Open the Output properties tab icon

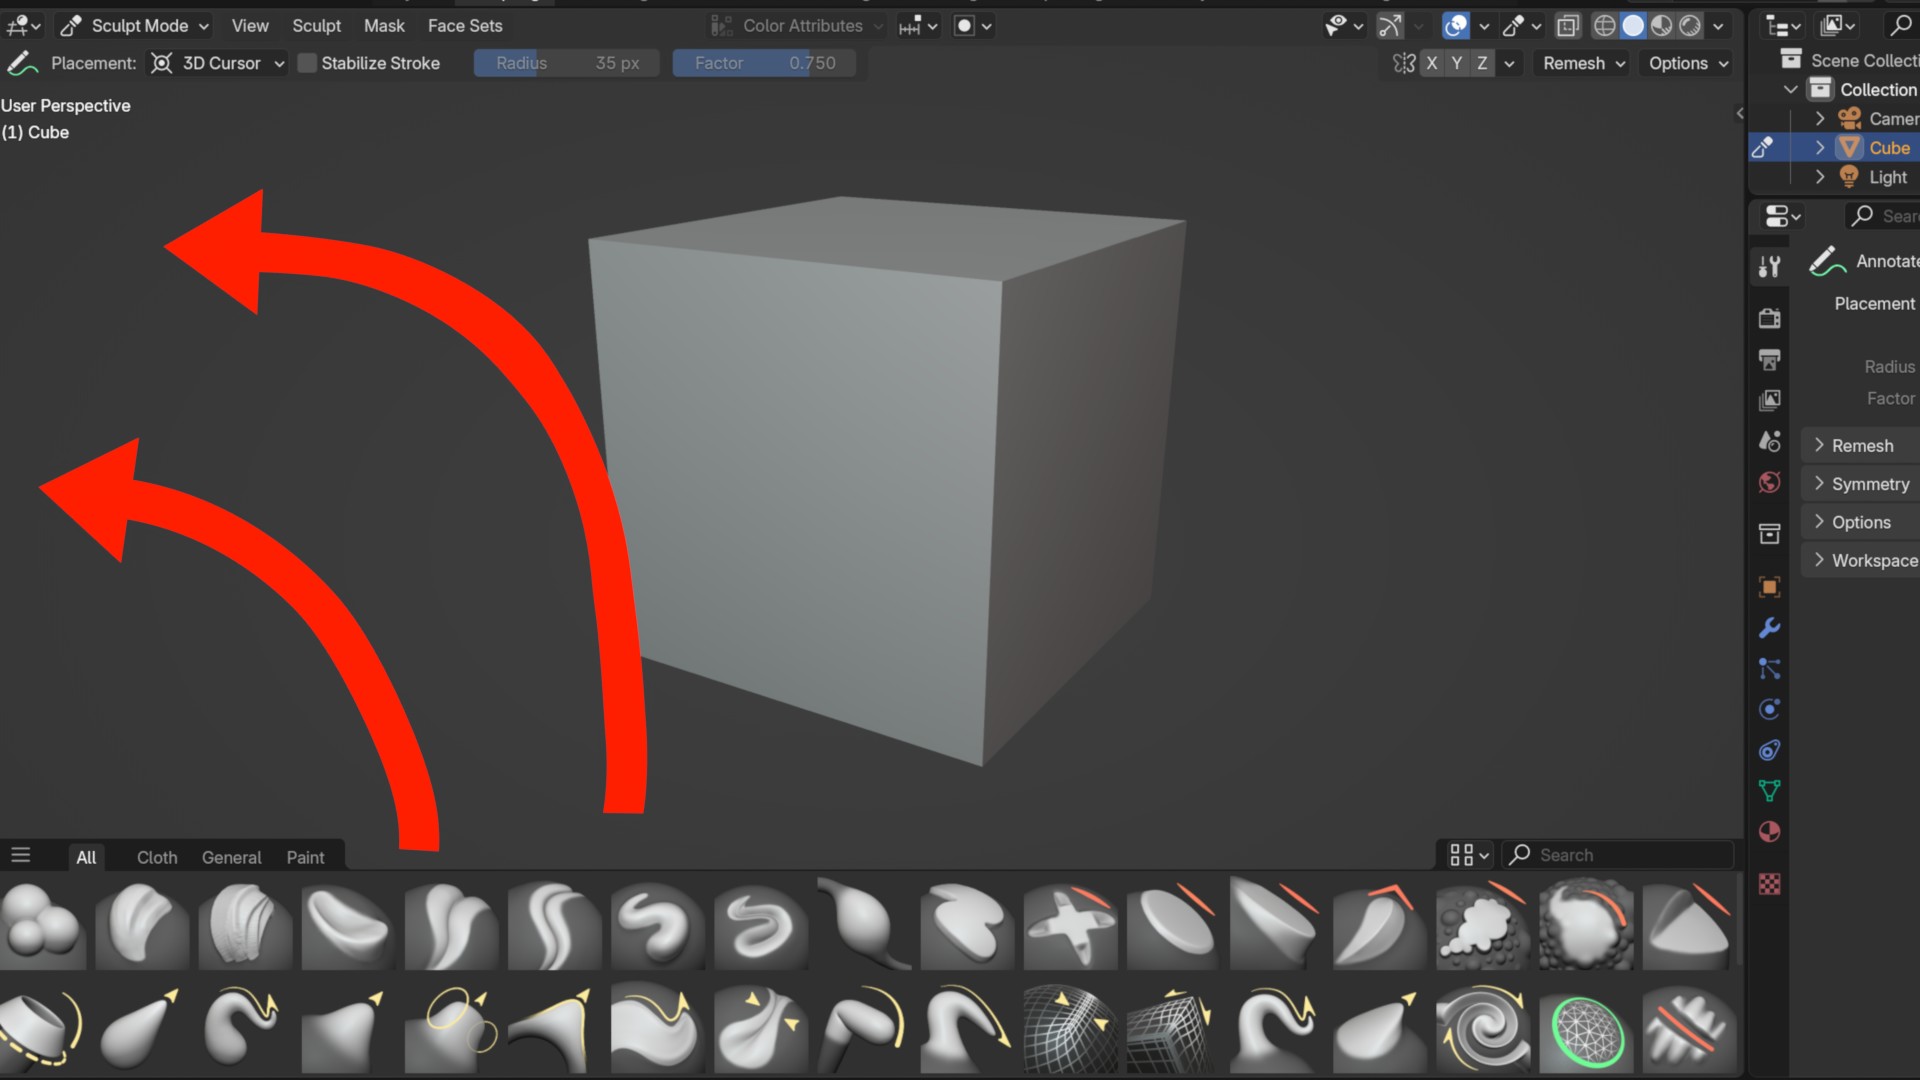(1769, 359)
